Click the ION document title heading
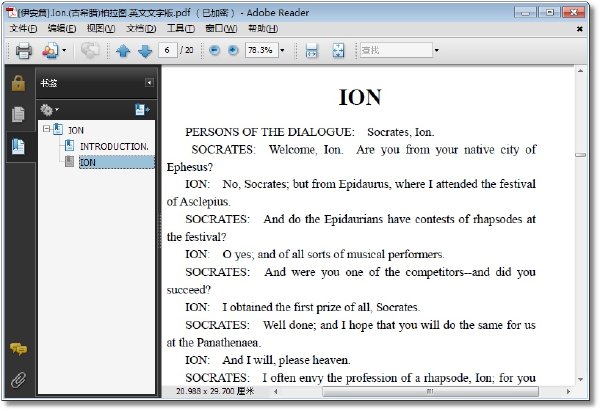The height and width of the screenshot is (411, 600). pyautogui.click(x=360, y=97)
